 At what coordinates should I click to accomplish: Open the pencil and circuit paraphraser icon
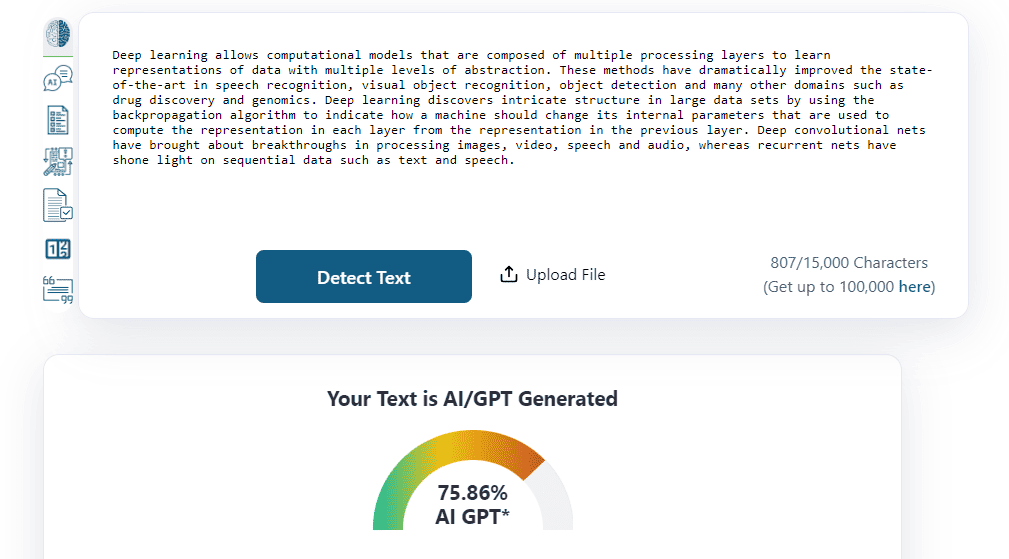[57, 161]
